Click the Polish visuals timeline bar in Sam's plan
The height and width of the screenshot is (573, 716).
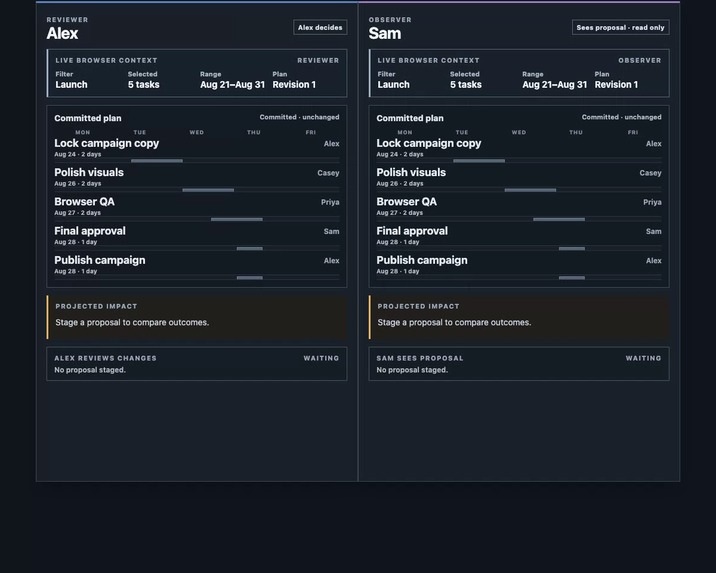point(531,190)
